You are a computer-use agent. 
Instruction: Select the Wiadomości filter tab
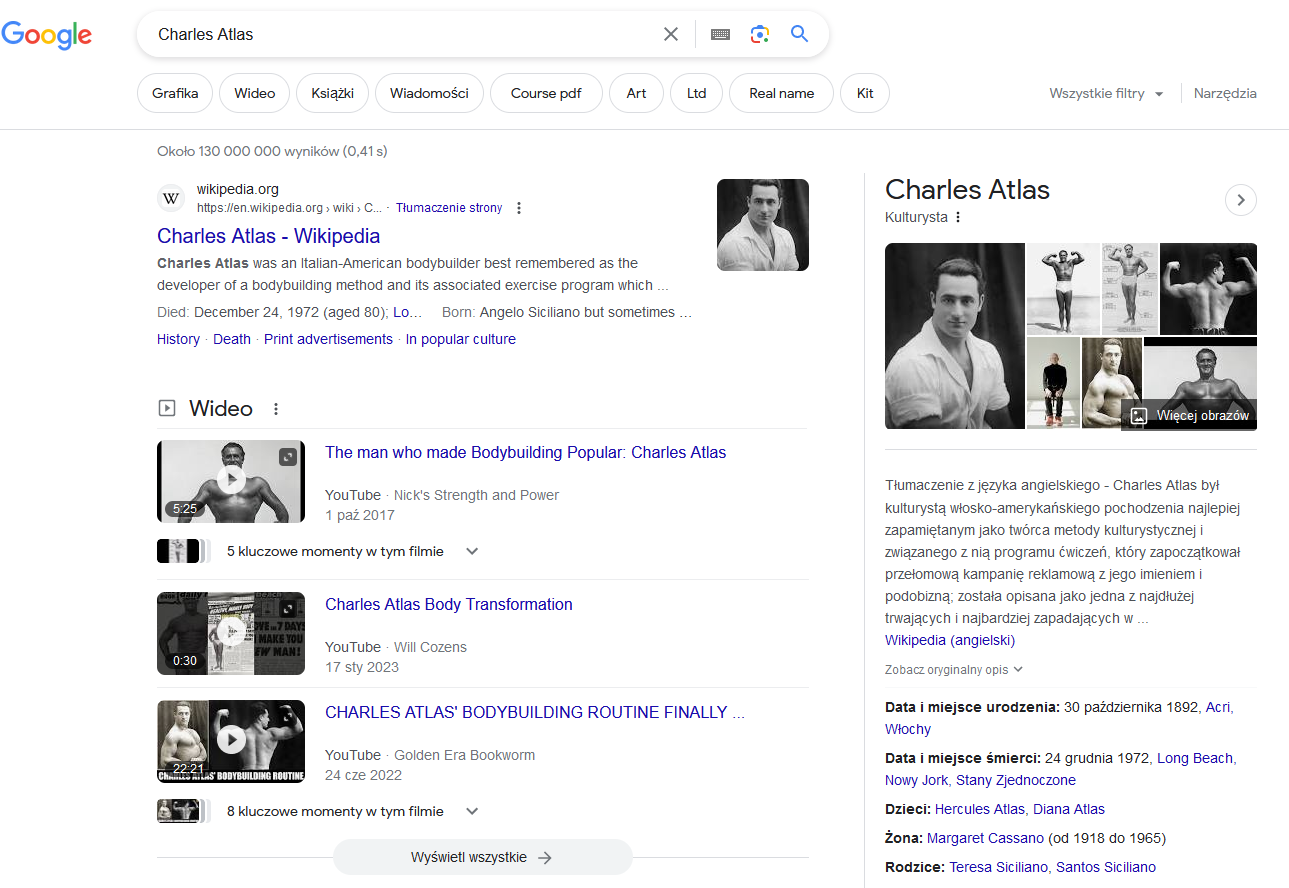pyautogui.click(x=429, y=93)
